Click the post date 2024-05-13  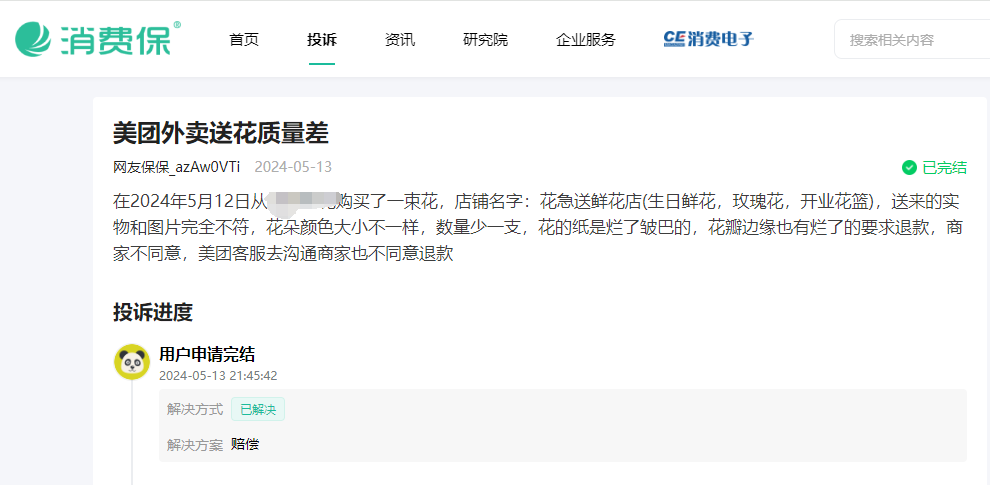[293, 167]
